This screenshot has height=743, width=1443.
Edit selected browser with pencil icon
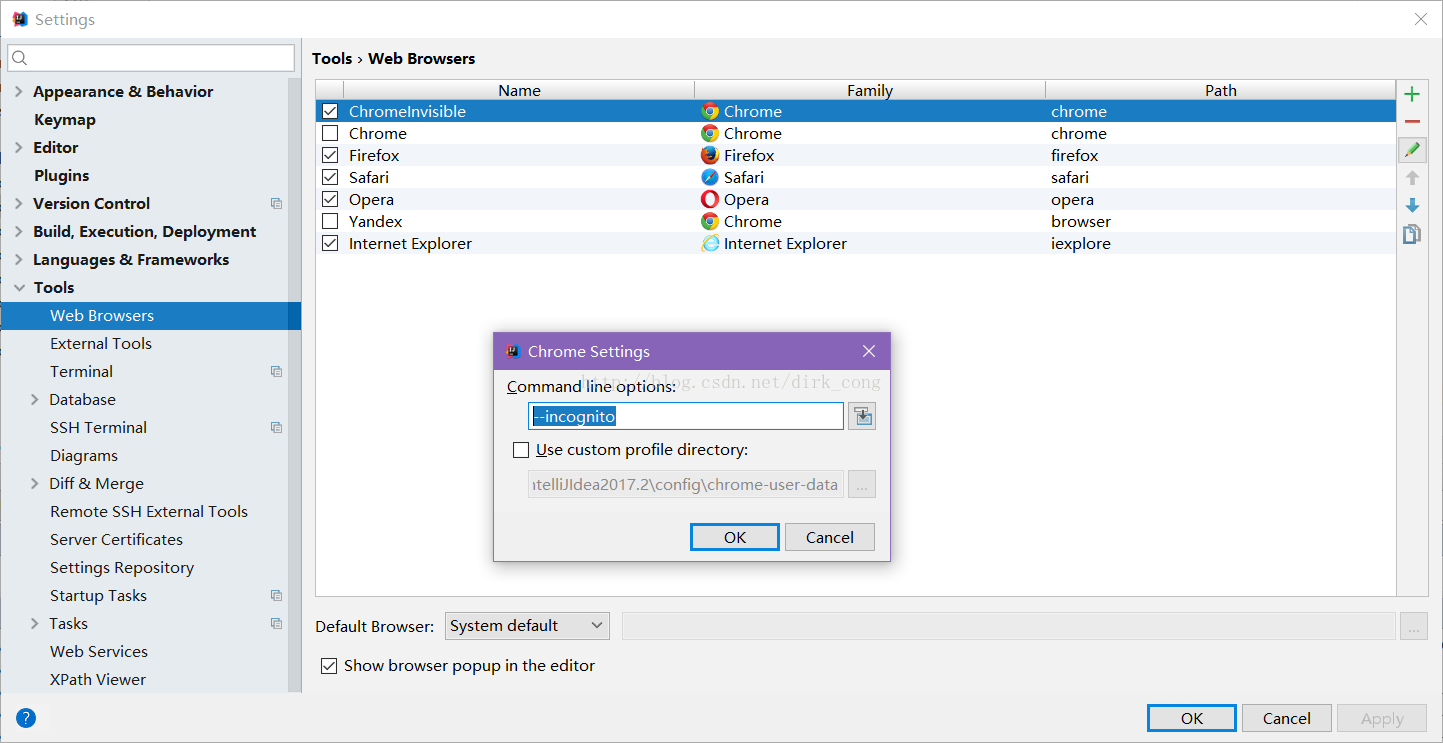click(x=1412, y=150)
